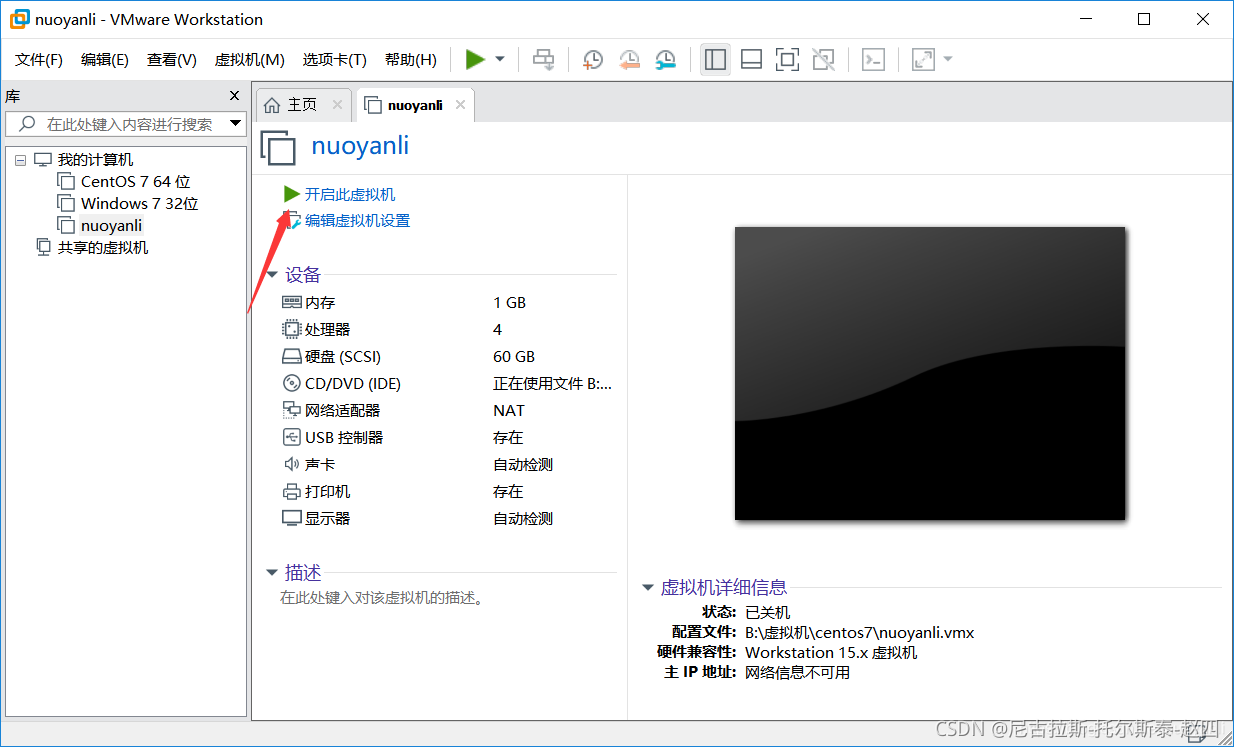Collapse 我的计算机 in the library tree
This screenshot has height=747, width=1234.
click(x=20, y=159)
